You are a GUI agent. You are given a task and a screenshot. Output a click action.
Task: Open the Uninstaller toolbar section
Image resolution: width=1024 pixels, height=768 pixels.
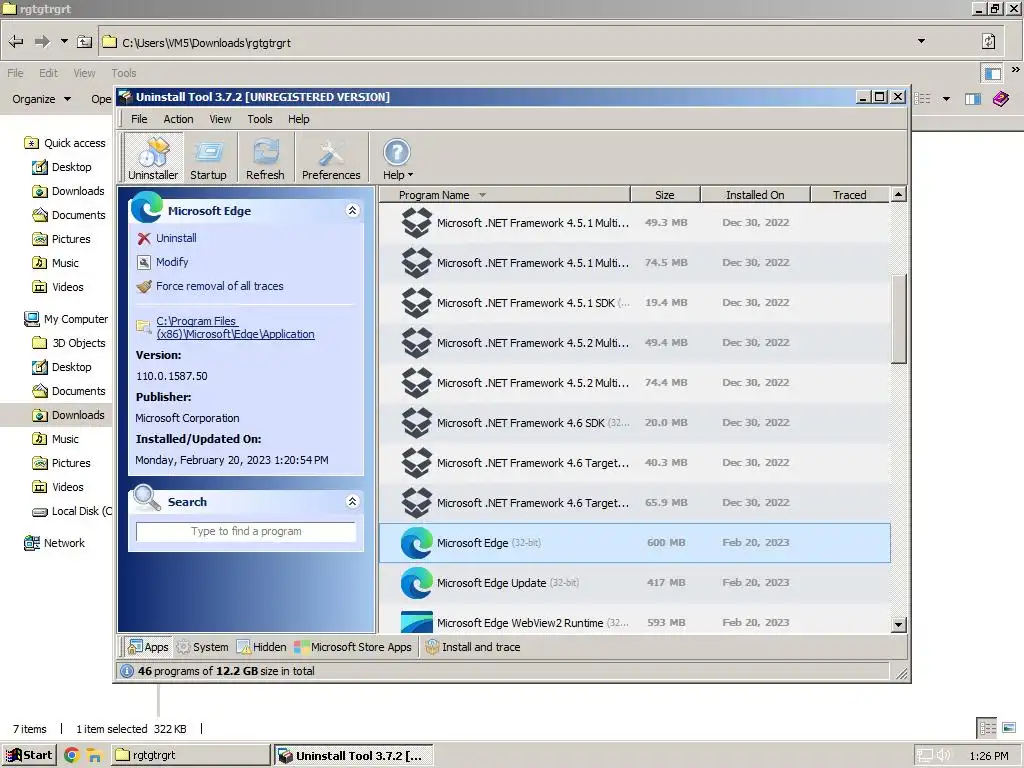[x=153, y=157]
